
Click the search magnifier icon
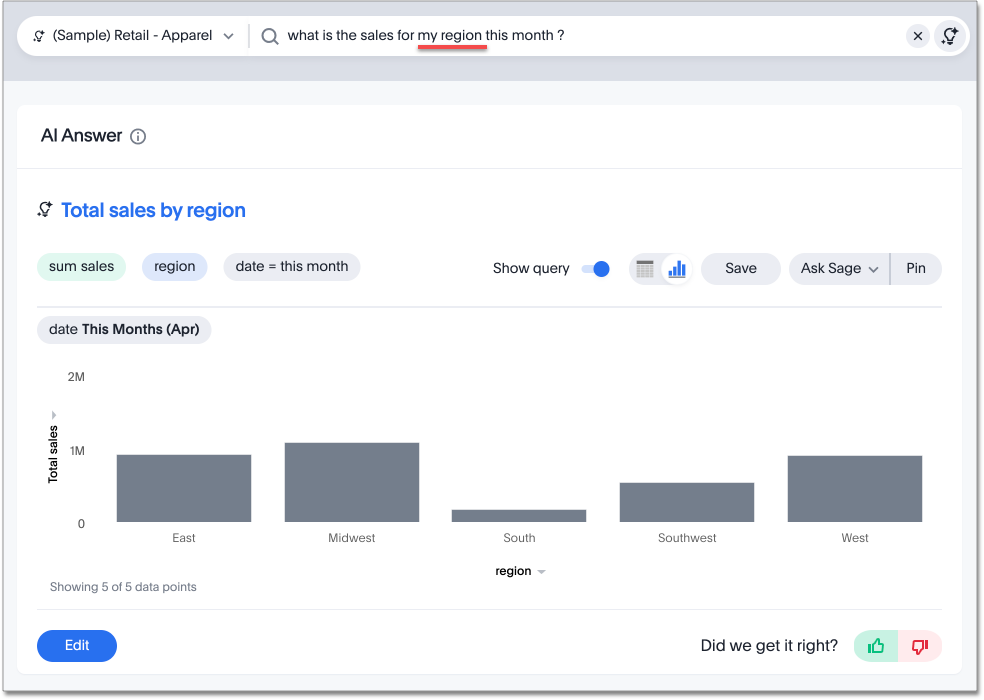(269, 36)
